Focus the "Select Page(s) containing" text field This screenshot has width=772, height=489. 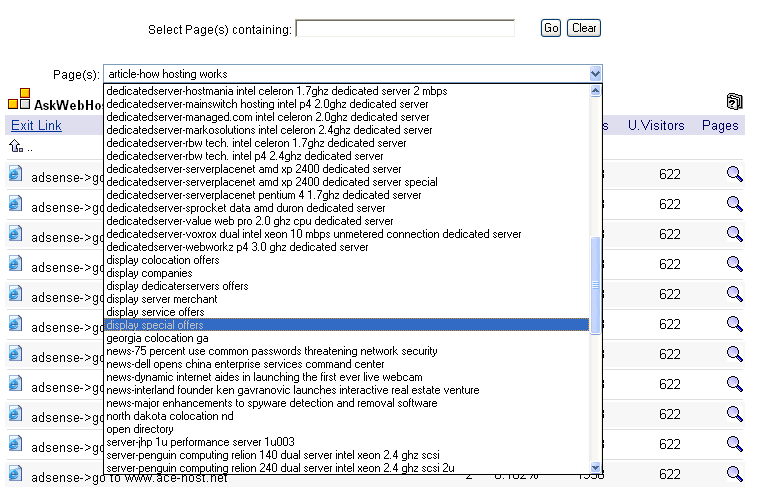click(405, 29)
